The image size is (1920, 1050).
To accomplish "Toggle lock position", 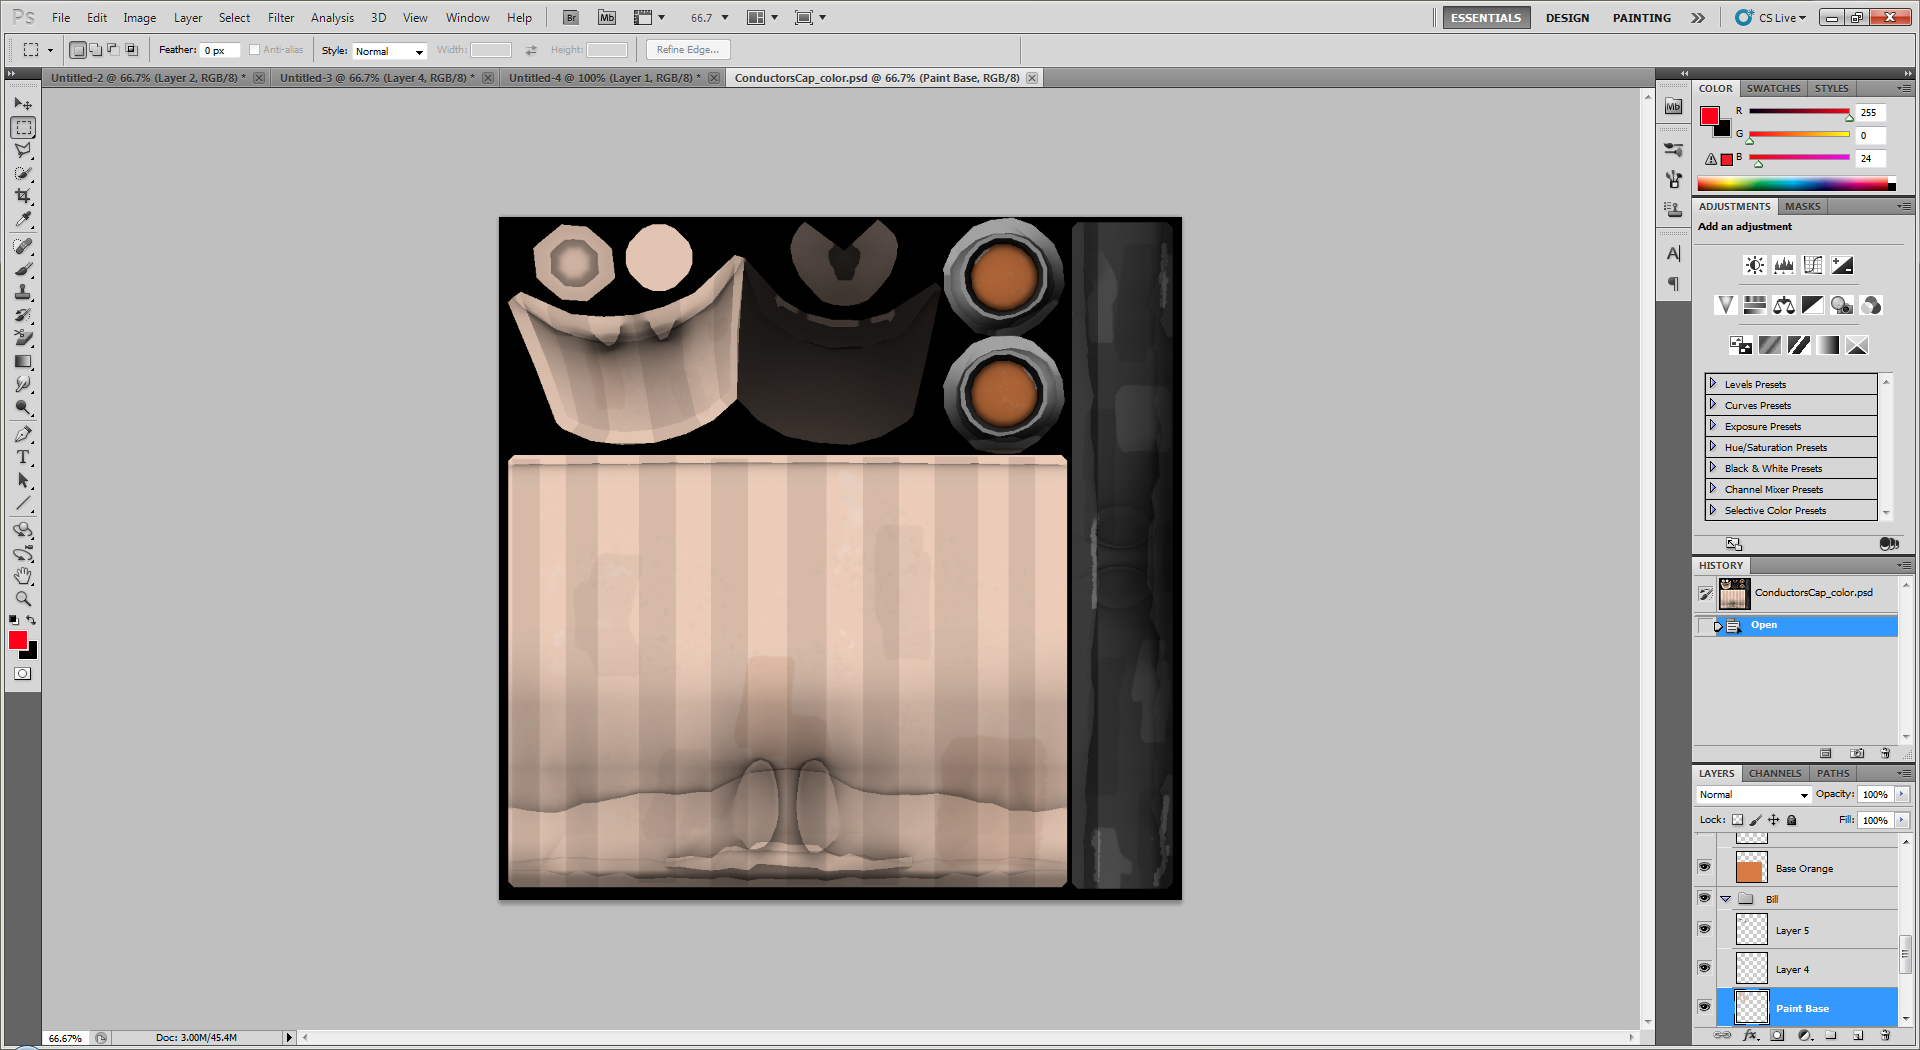I will click(1774, 820).
